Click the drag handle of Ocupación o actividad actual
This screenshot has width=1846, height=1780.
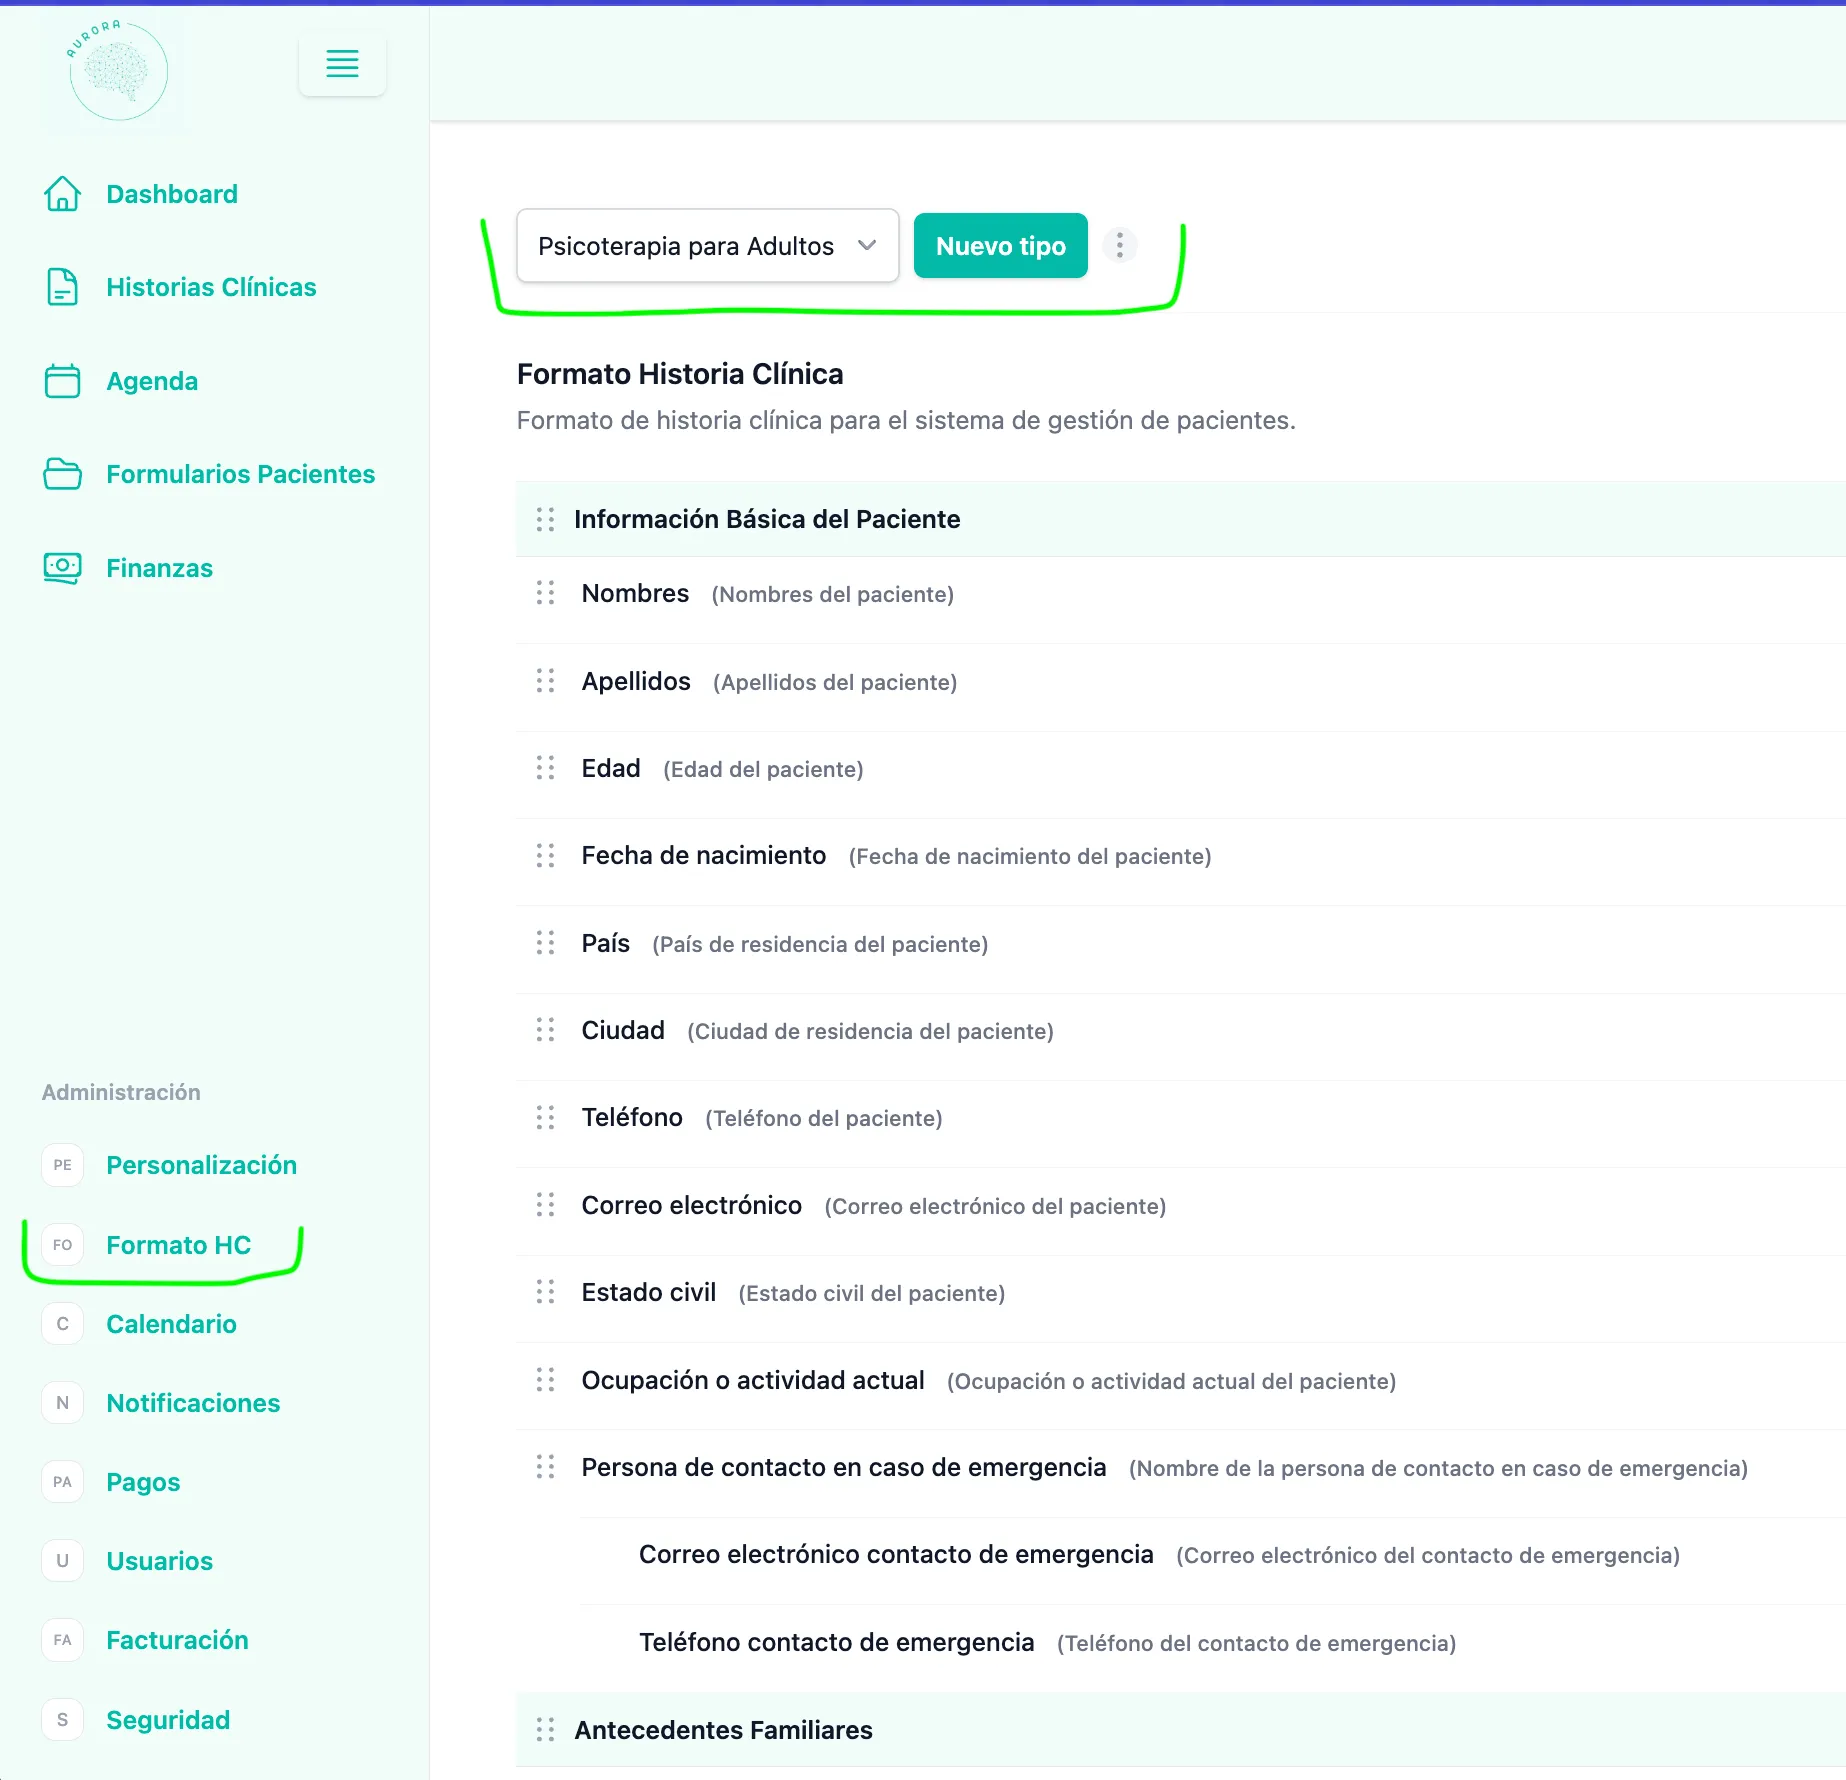545,1380
